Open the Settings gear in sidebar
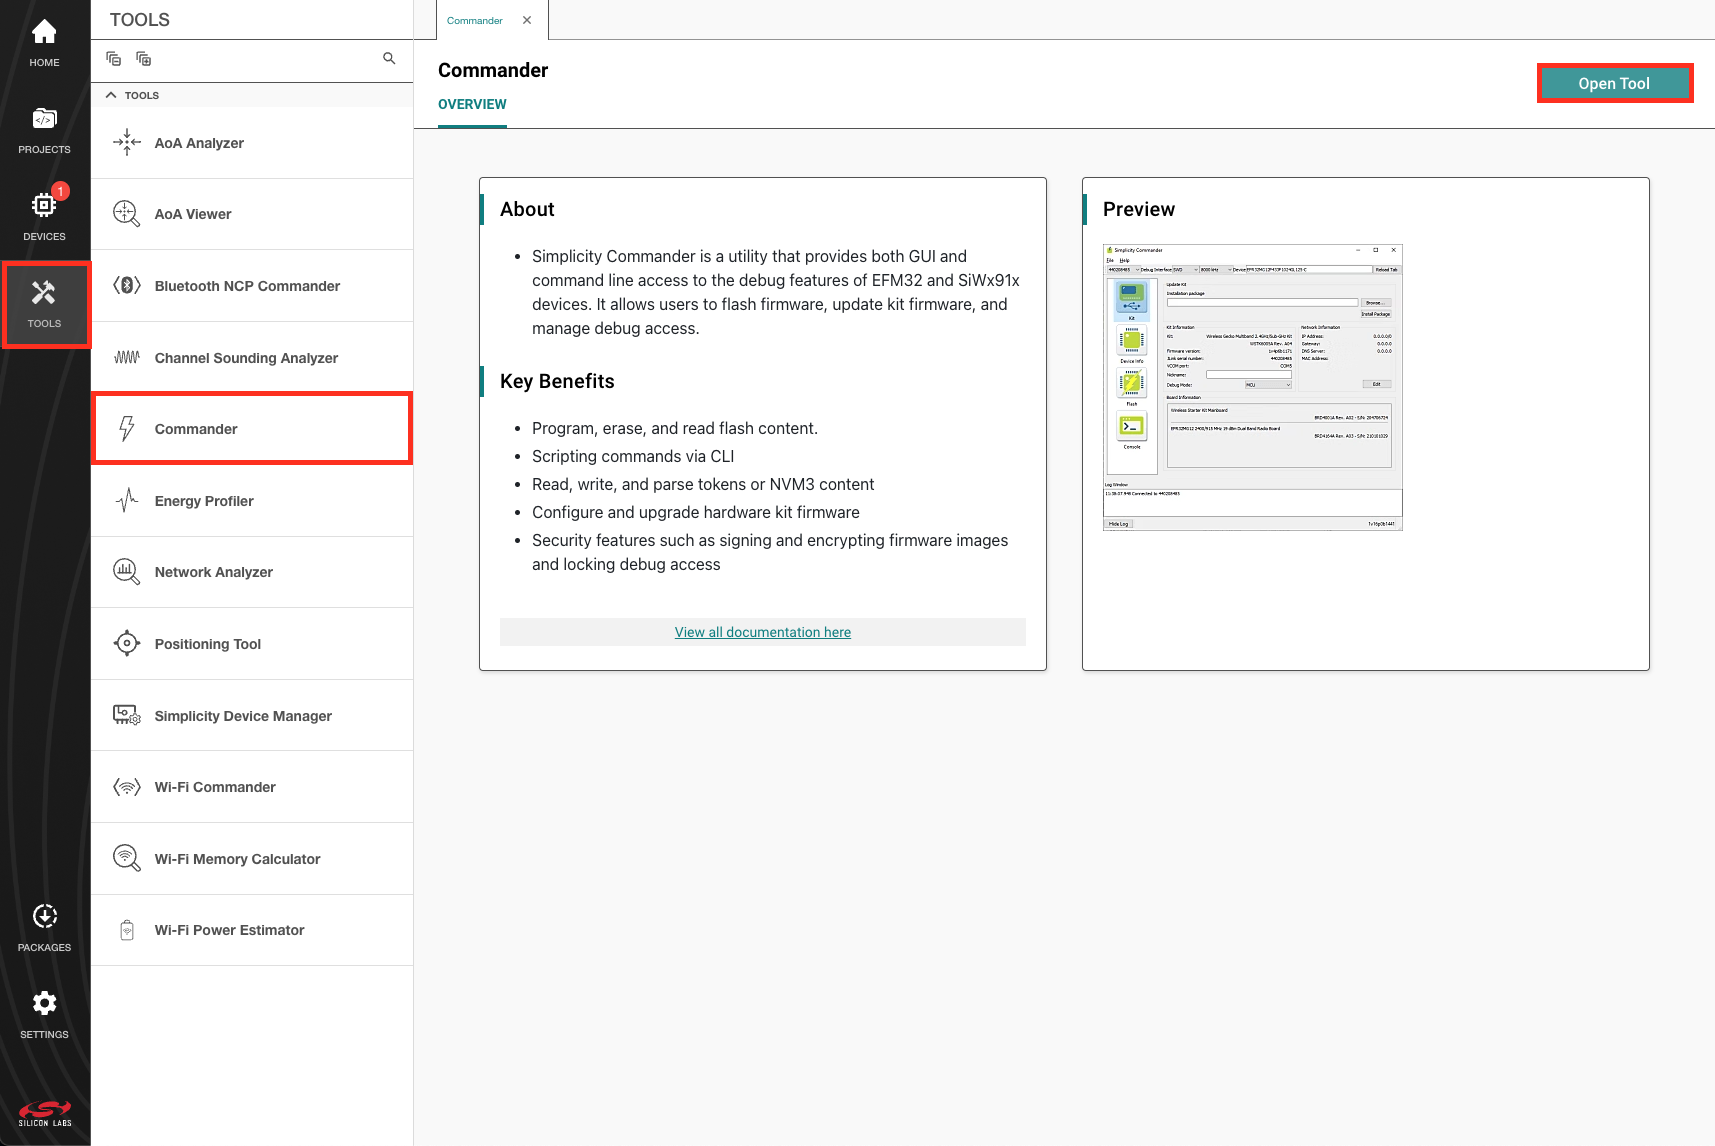 [x=44, y=1015]
